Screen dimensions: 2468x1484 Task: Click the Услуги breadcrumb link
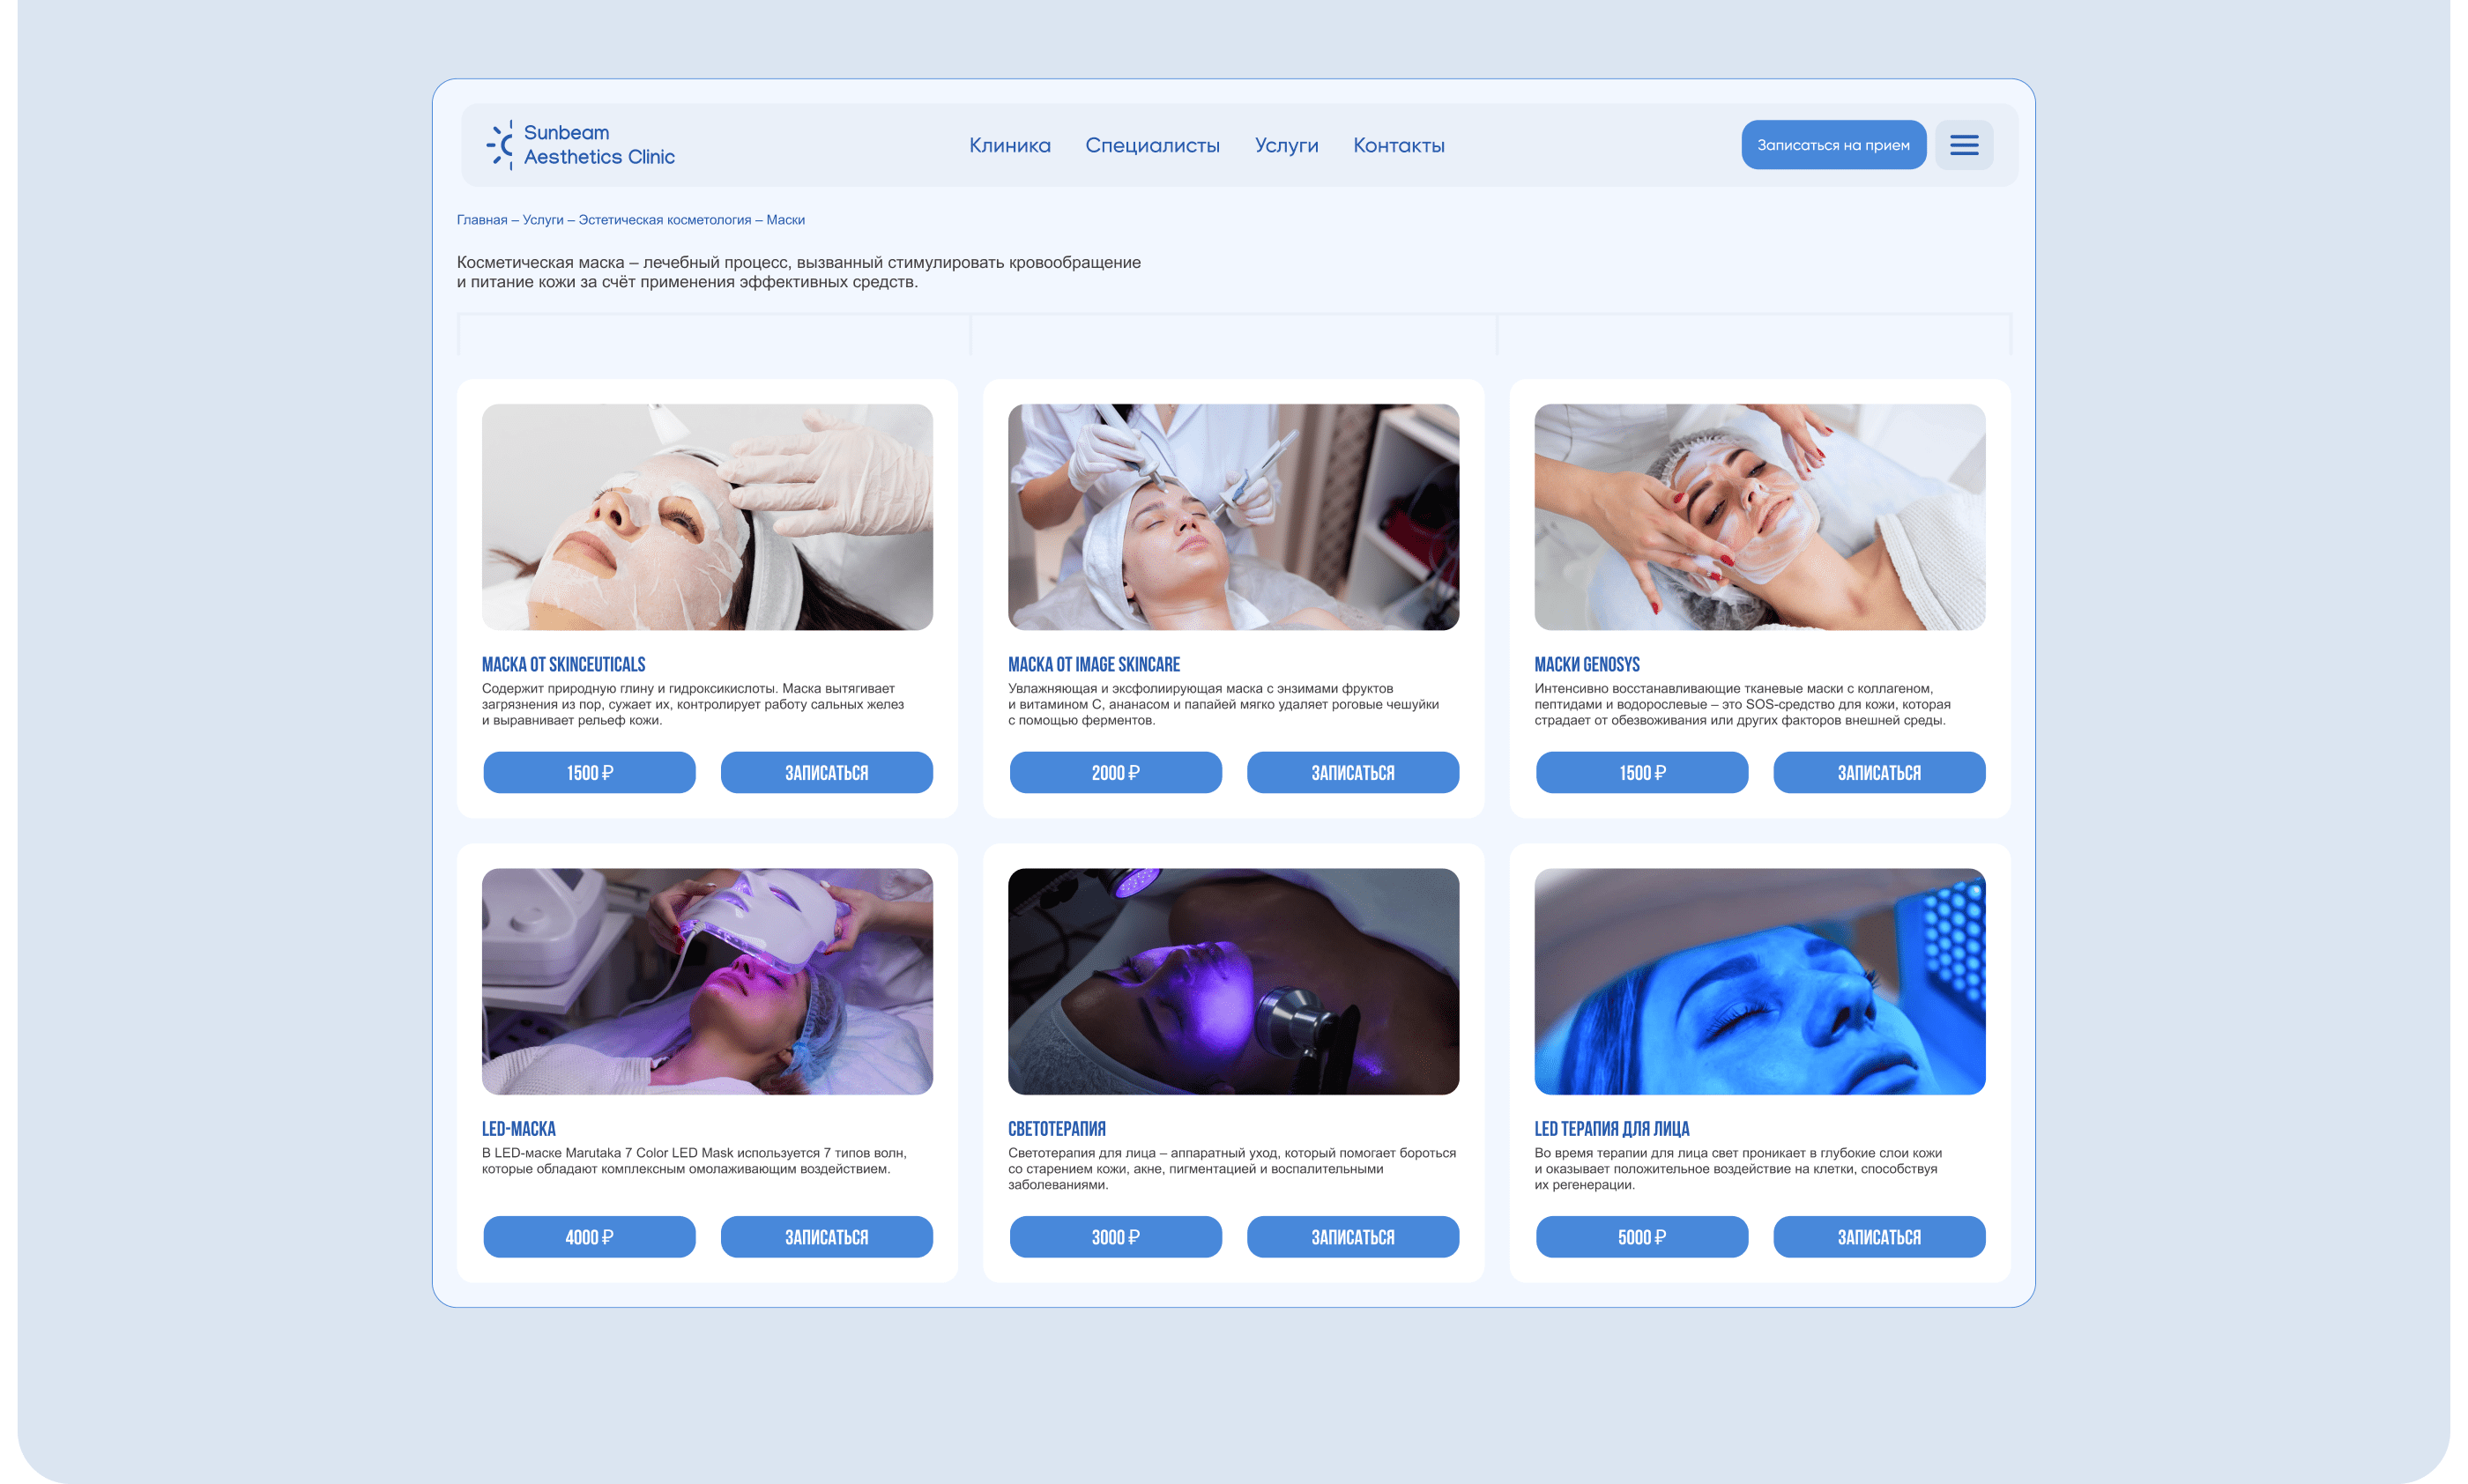pyautogui.click(x=543, y=220)
